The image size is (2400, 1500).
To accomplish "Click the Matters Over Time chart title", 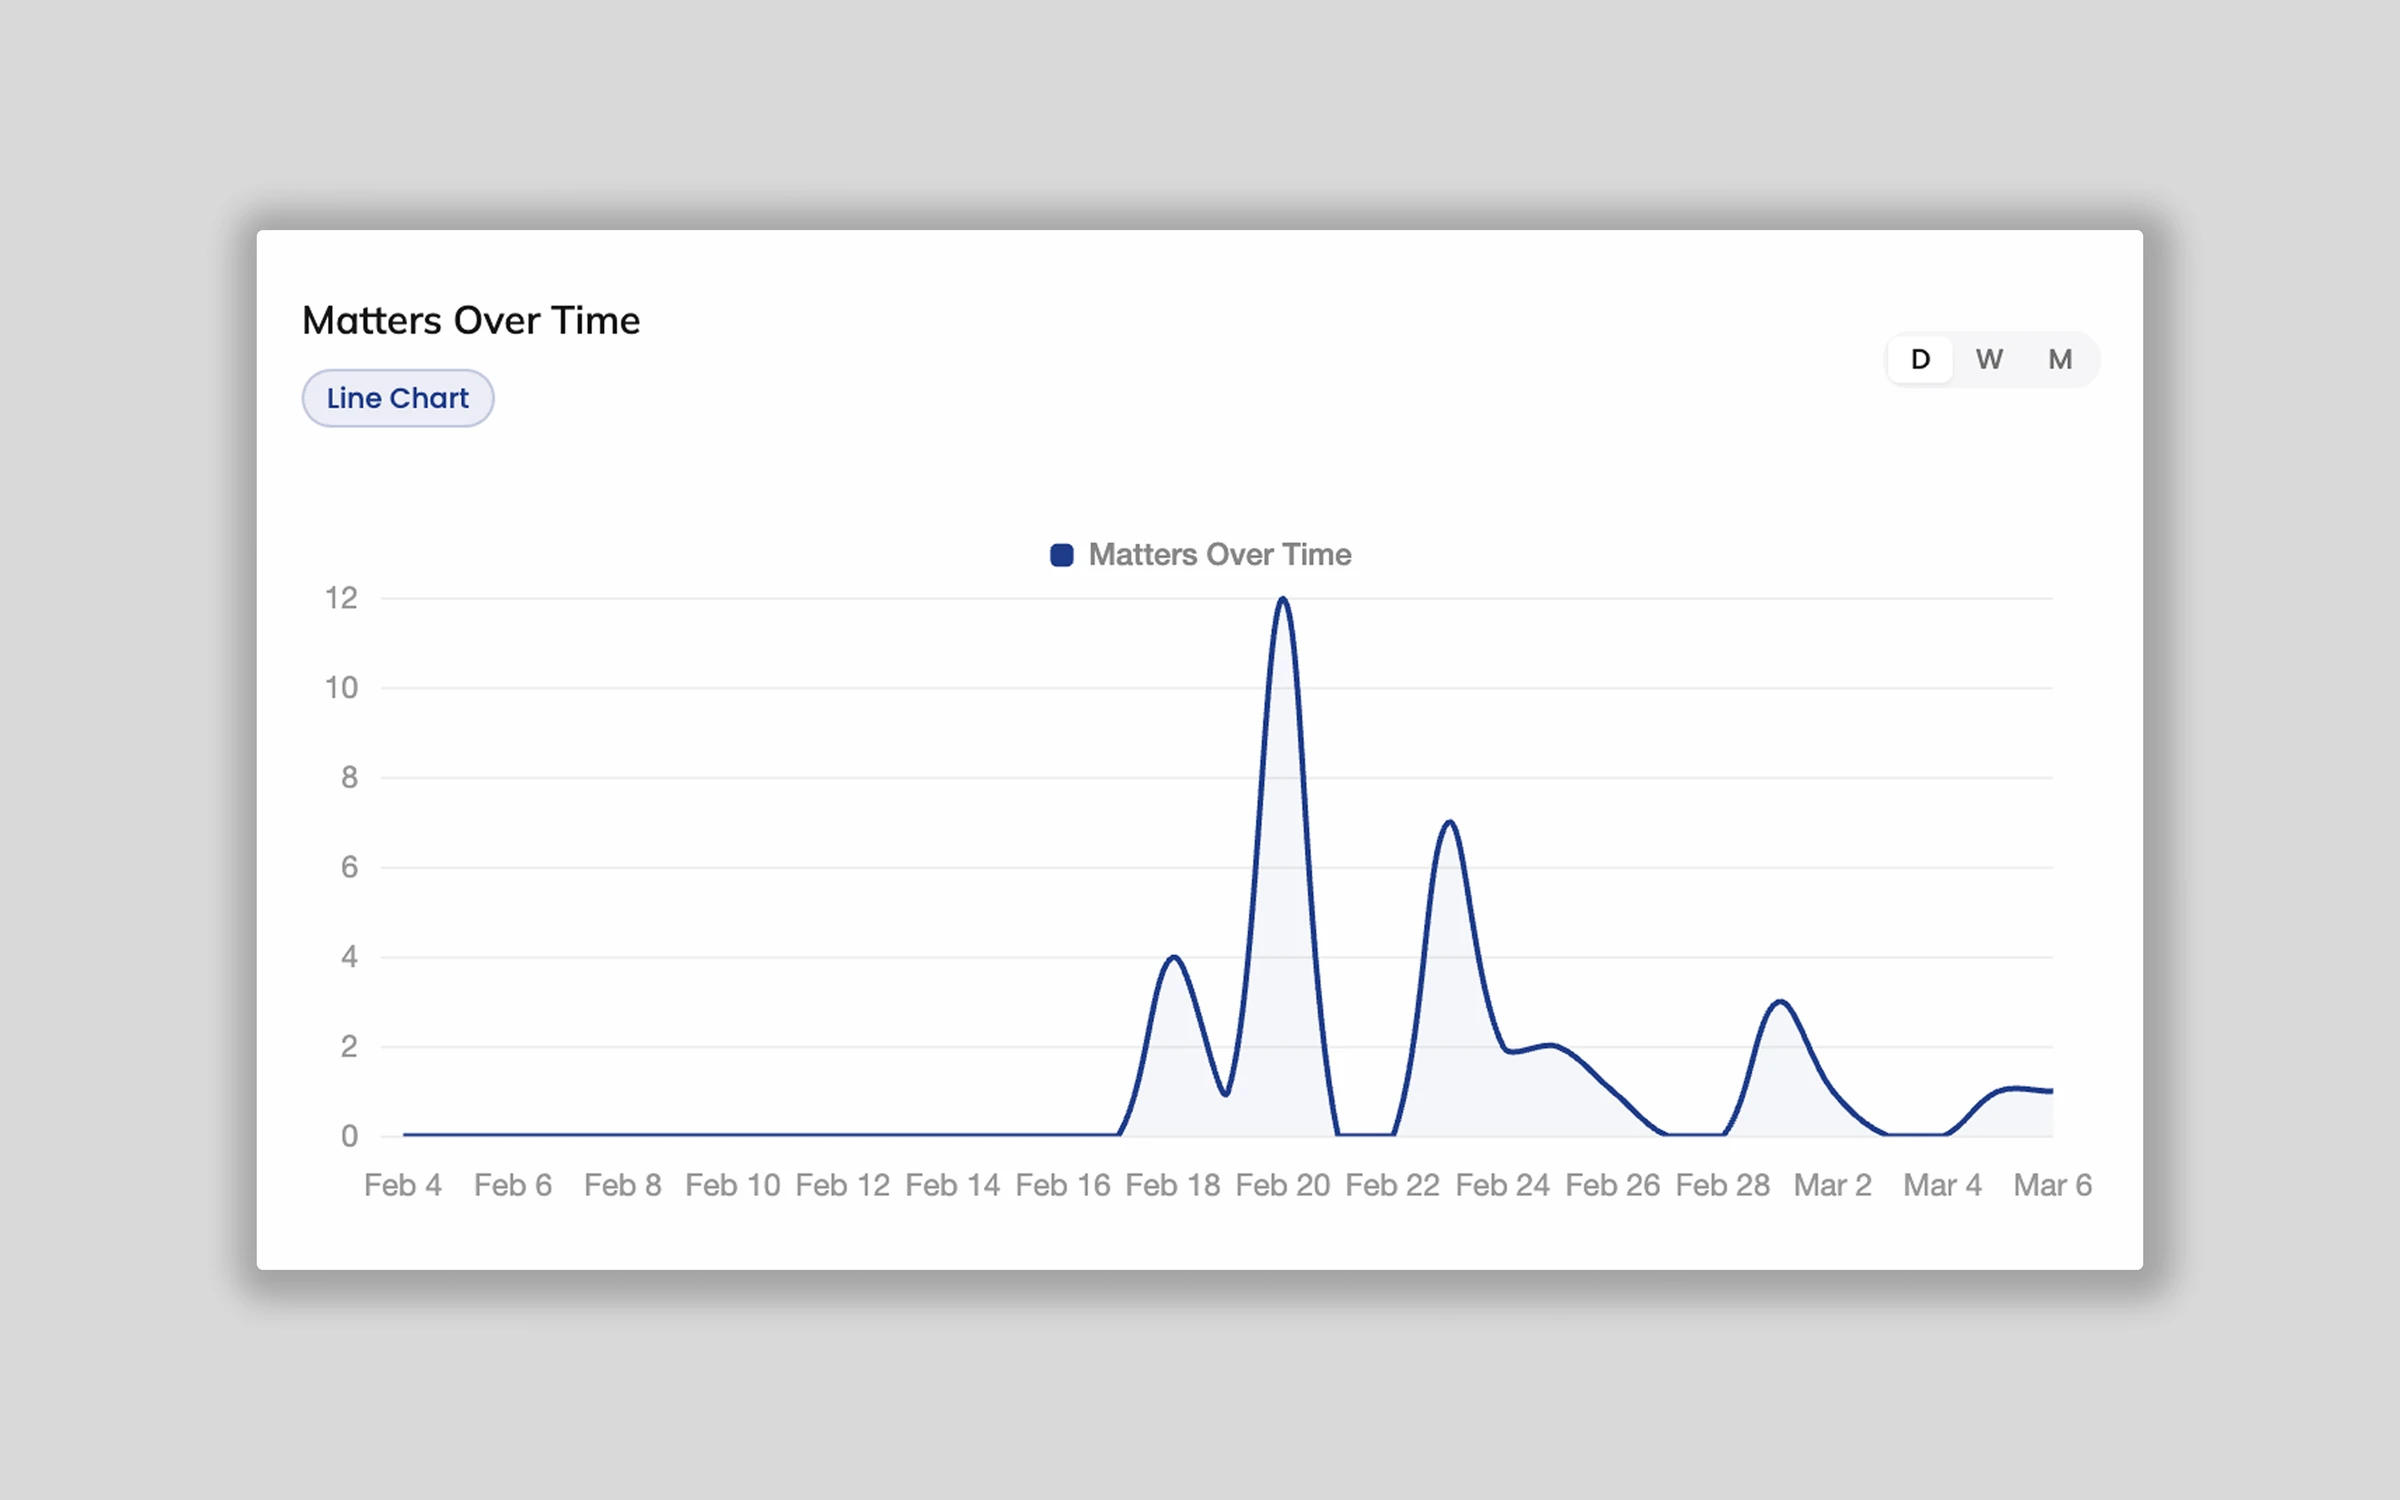I will tap(470, 320).
